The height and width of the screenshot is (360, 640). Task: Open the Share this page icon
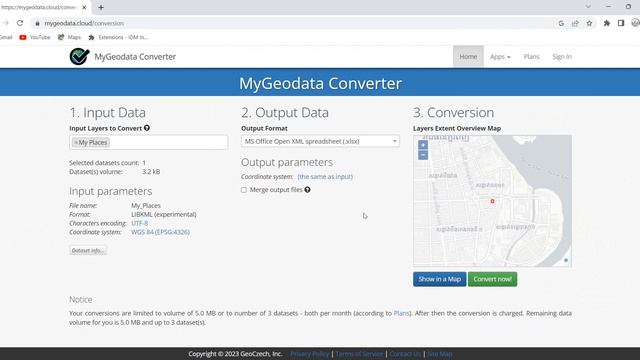(x=575, y=23)
